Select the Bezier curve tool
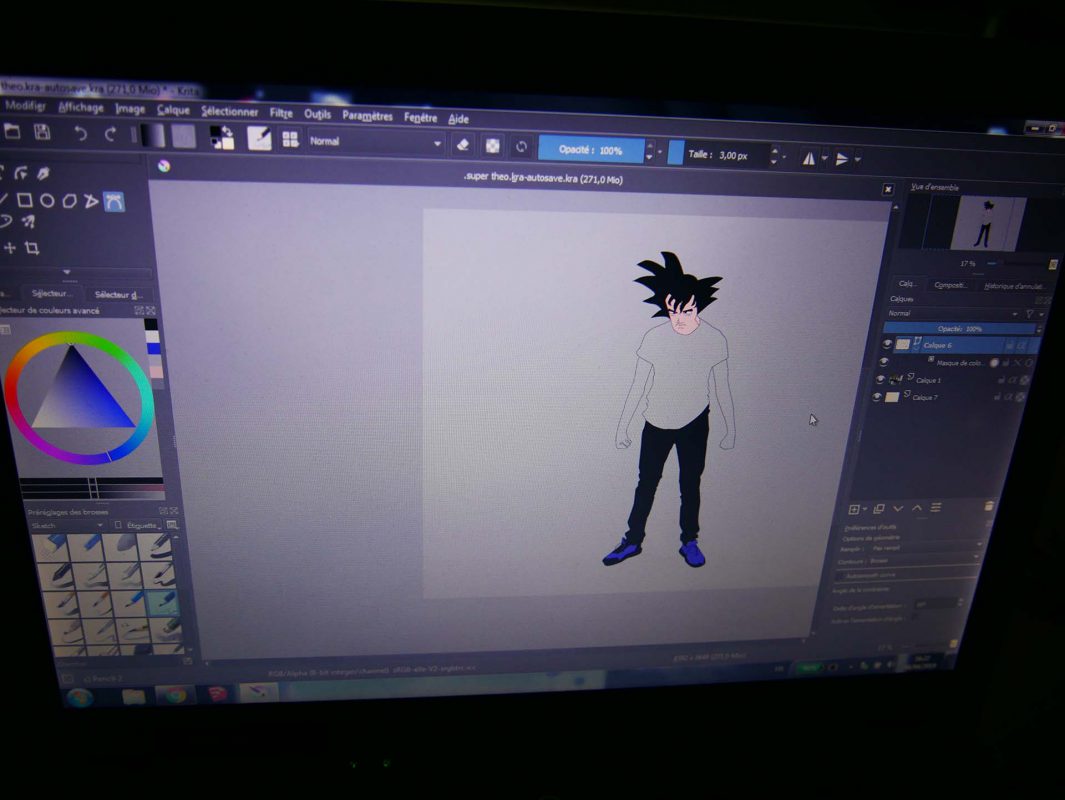The image size is (1065, 800). click(114, 201)
